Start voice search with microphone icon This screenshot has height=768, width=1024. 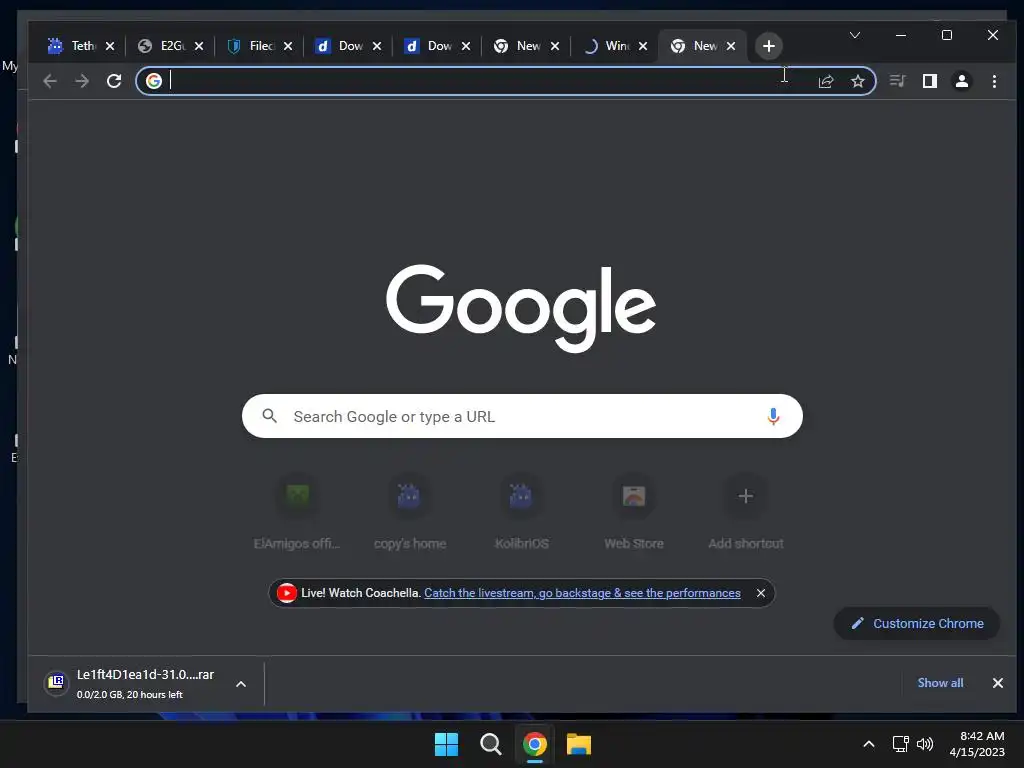tap(773, 417)
